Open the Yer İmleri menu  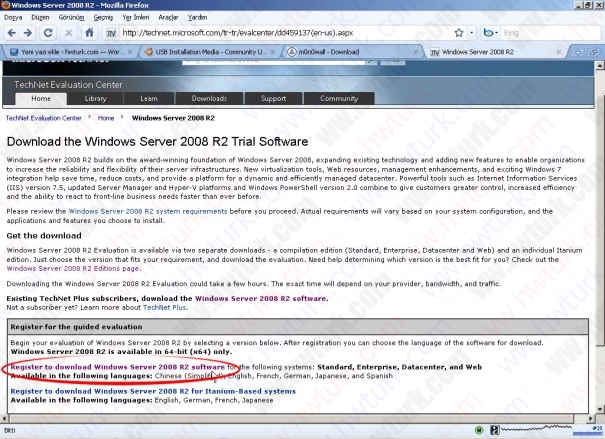(136, 17)
